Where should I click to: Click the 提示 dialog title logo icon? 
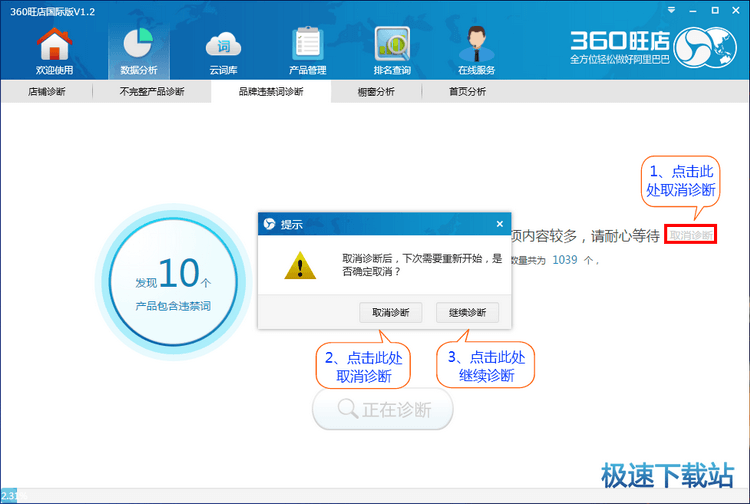coord(270,223)
